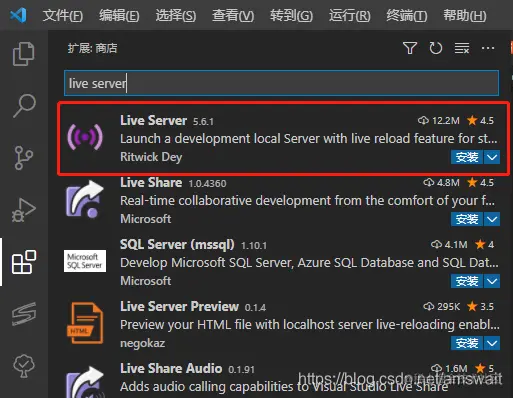Open the 查看(V) menu
The image size is (513, 398).
233,15
